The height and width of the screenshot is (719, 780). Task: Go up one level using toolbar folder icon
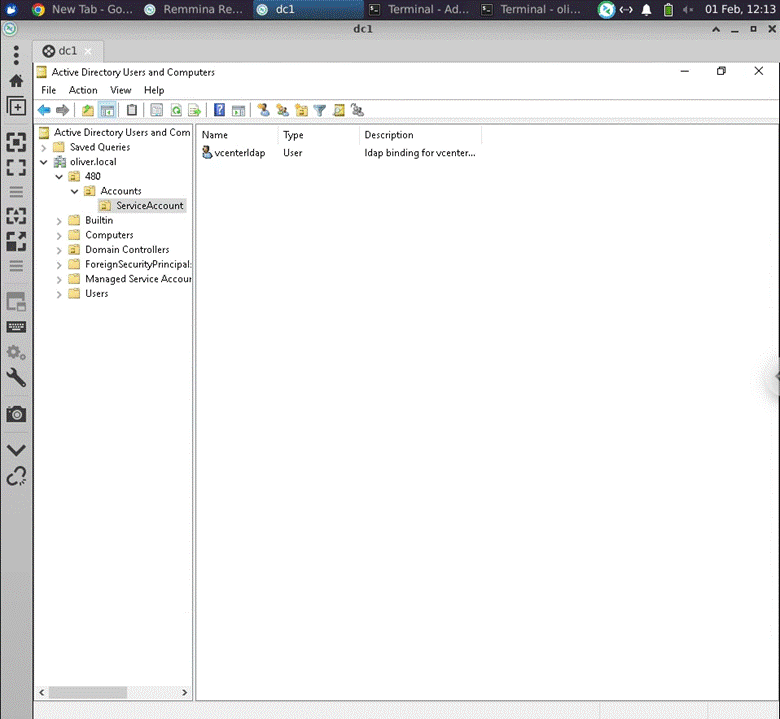tap(88, 110)
